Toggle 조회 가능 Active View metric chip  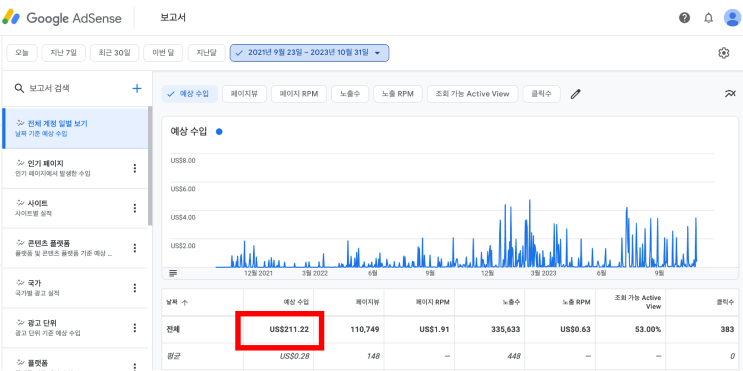pos(472,94)
